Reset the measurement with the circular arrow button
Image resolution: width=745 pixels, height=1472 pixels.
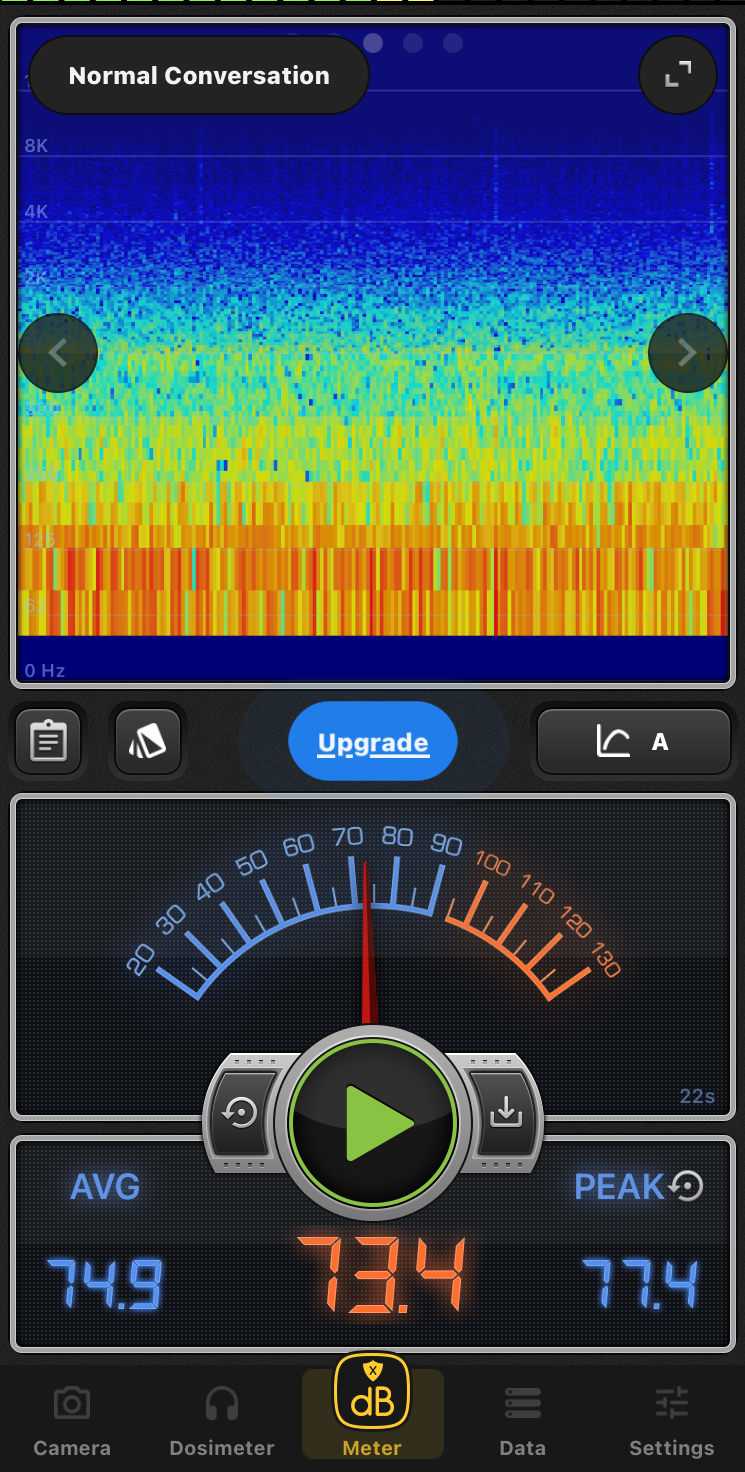point(241,1113)
